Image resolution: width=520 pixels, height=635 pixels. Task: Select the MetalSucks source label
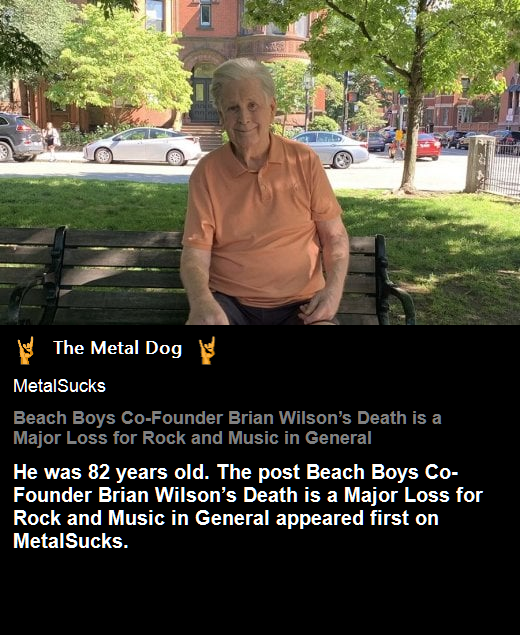click(x=60, y=386)
